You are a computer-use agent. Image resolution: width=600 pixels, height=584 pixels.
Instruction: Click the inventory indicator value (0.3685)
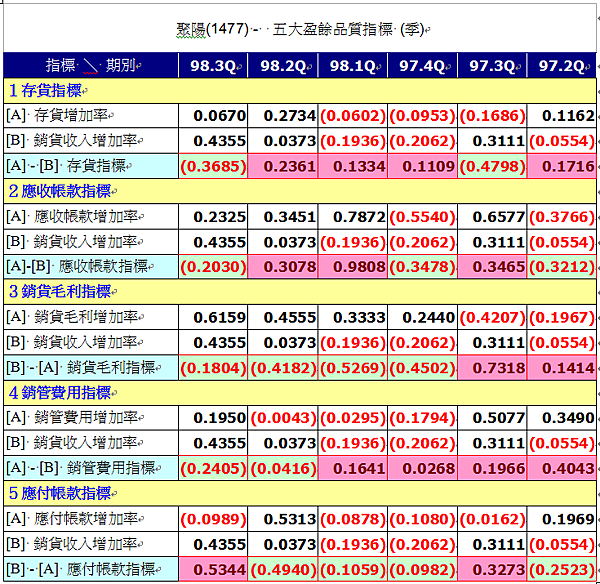point(213,166)
